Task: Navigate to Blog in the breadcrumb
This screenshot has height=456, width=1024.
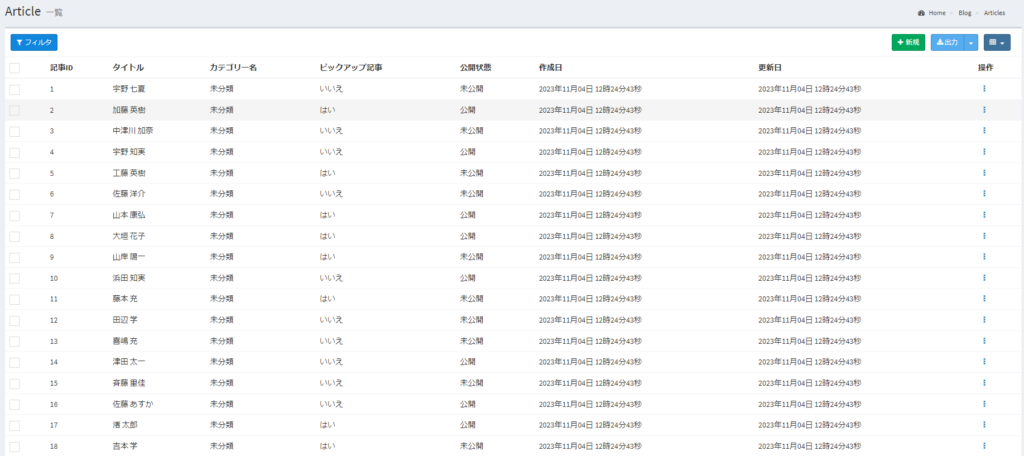Action: point(964,13)
